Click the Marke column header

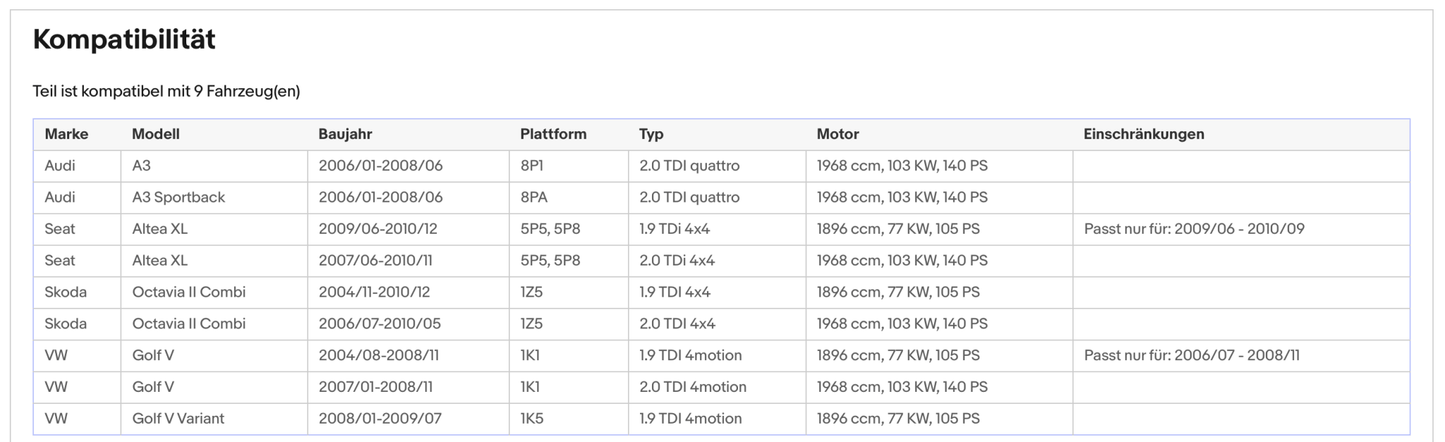coord(66,134)
